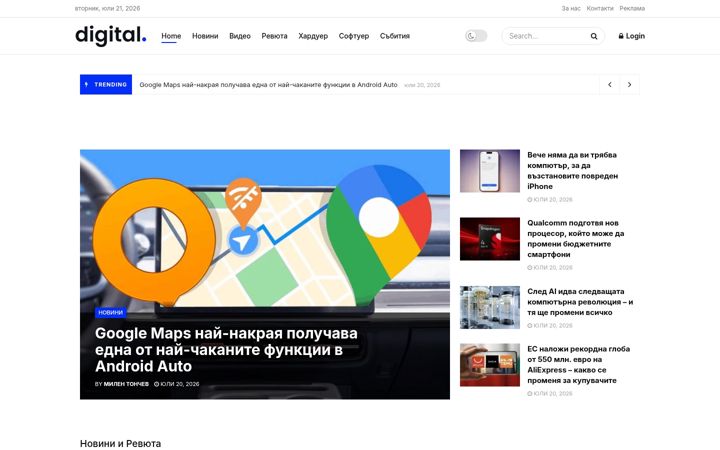Open Qualcomm new processor article title
This screenshot has width=720, height=450.
point(575,238)
